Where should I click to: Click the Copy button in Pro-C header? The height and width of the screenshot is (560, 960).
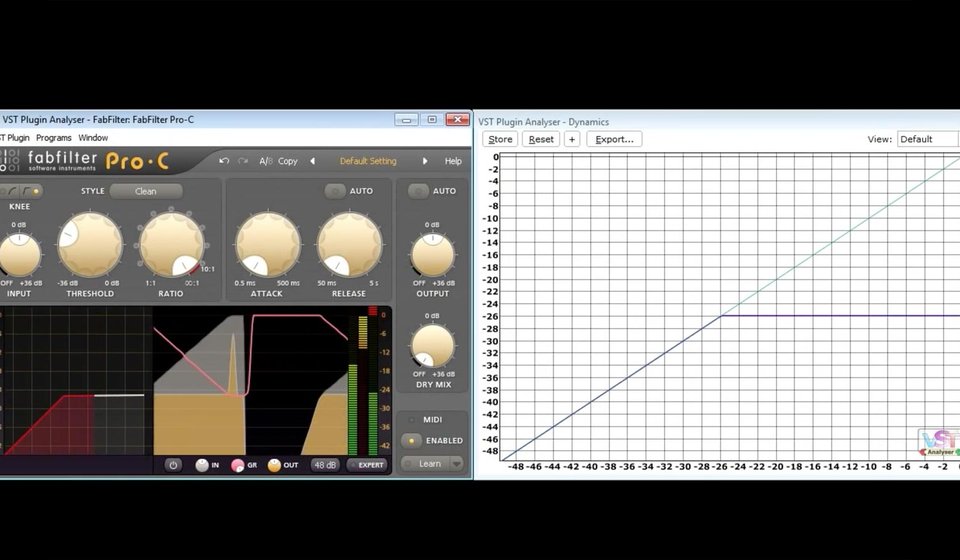288,161
